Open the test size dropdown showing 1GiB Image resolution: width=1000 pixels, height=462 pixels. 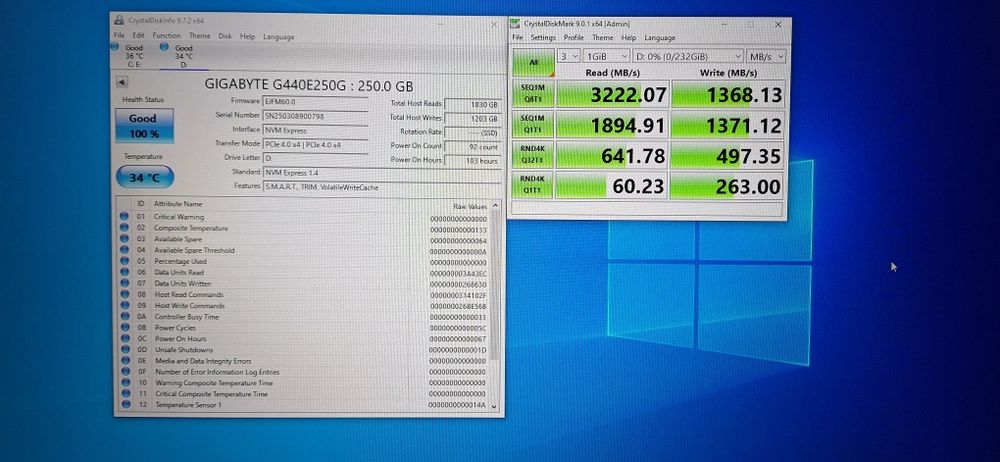(607, 56)
